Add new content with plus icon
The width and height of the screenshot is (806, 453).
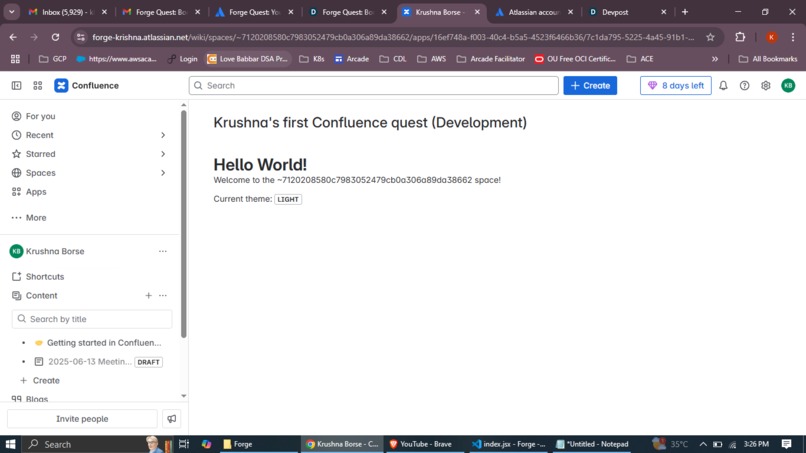pos(148,296)
